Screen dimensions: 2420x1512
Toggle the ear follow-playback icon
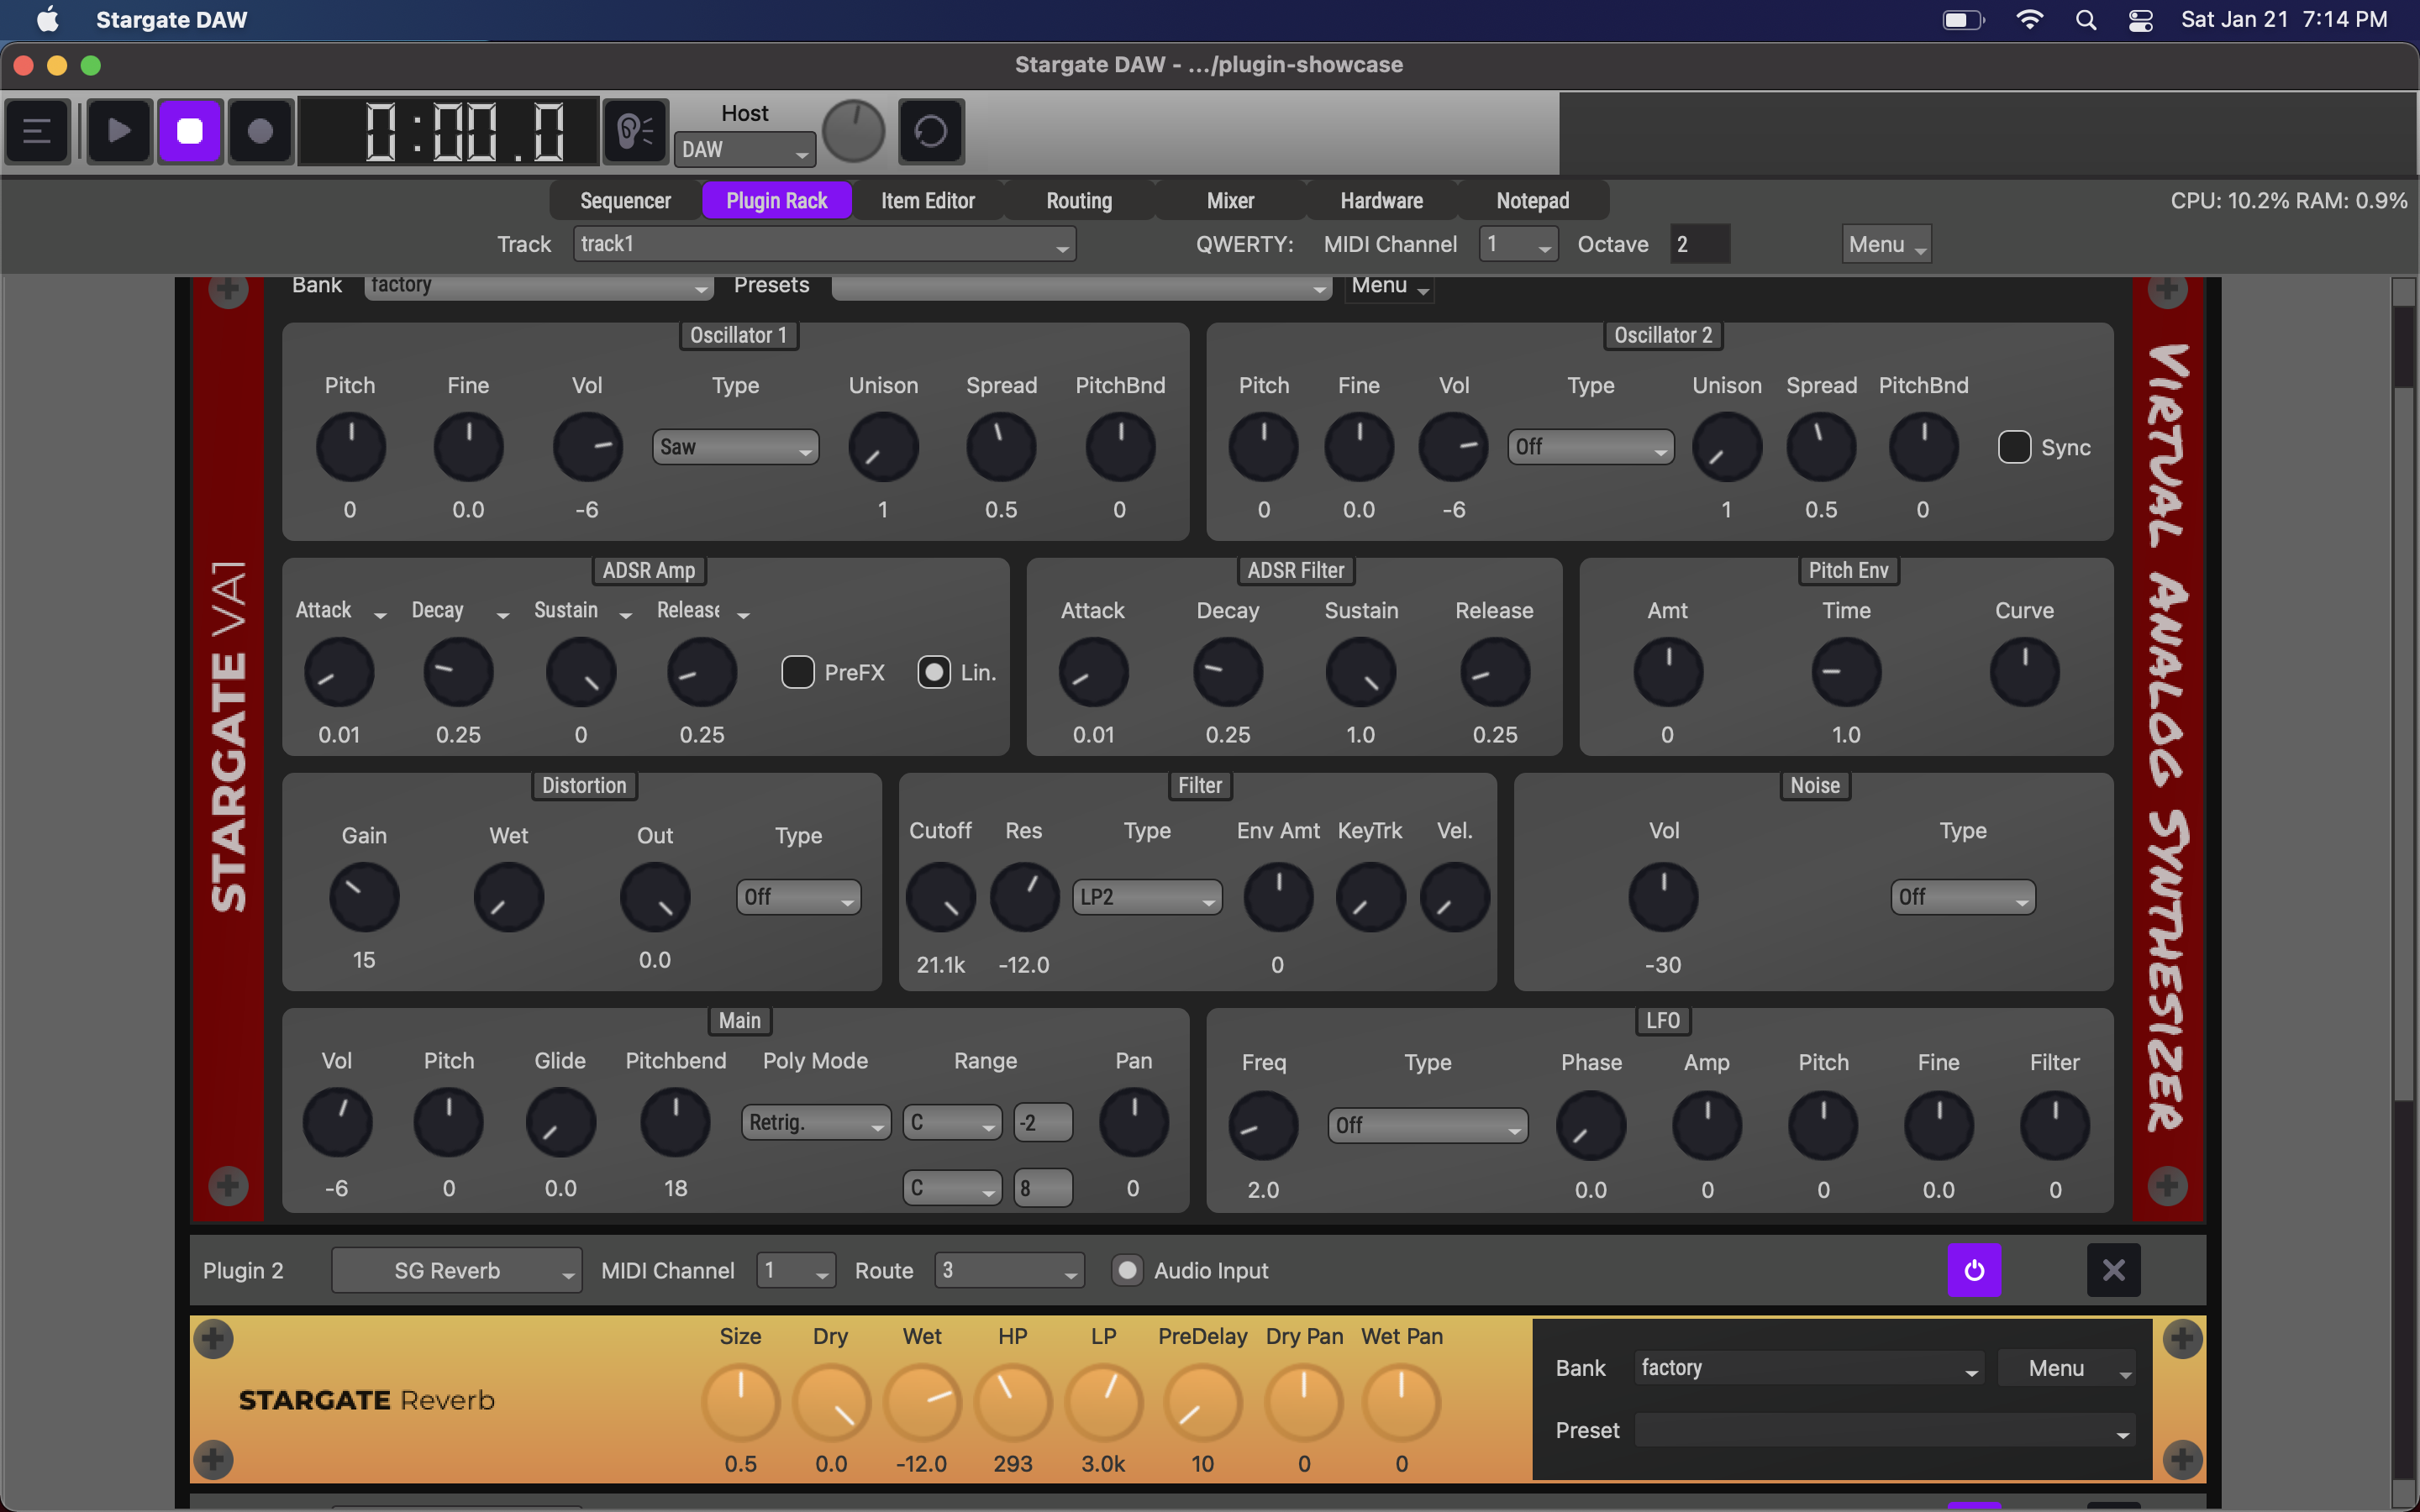pyautogui.click(x=635, y=131)
